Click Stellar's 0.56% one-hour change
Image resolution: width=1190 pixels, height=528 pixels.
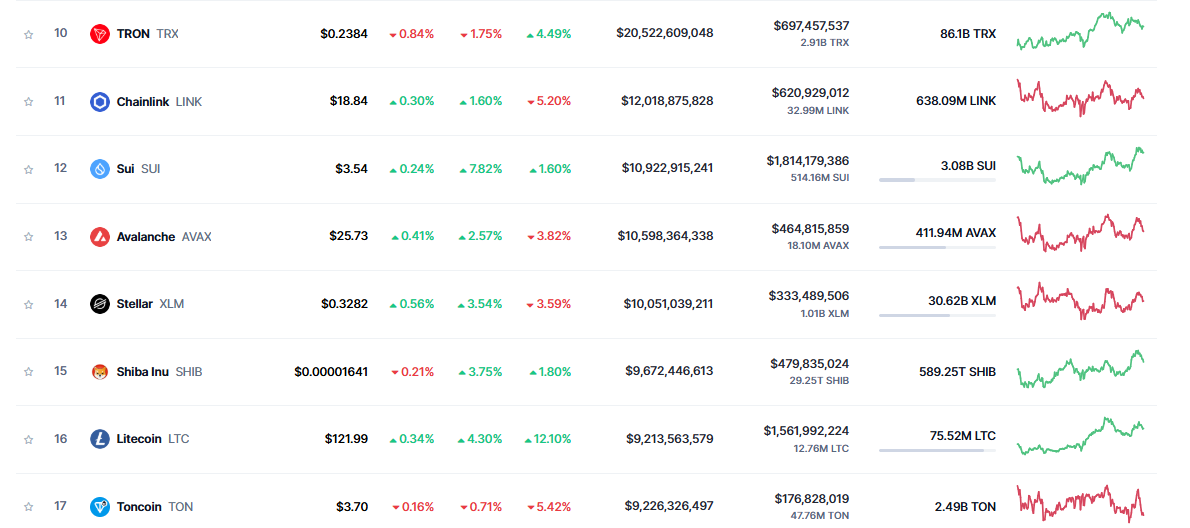pos(412,304)
